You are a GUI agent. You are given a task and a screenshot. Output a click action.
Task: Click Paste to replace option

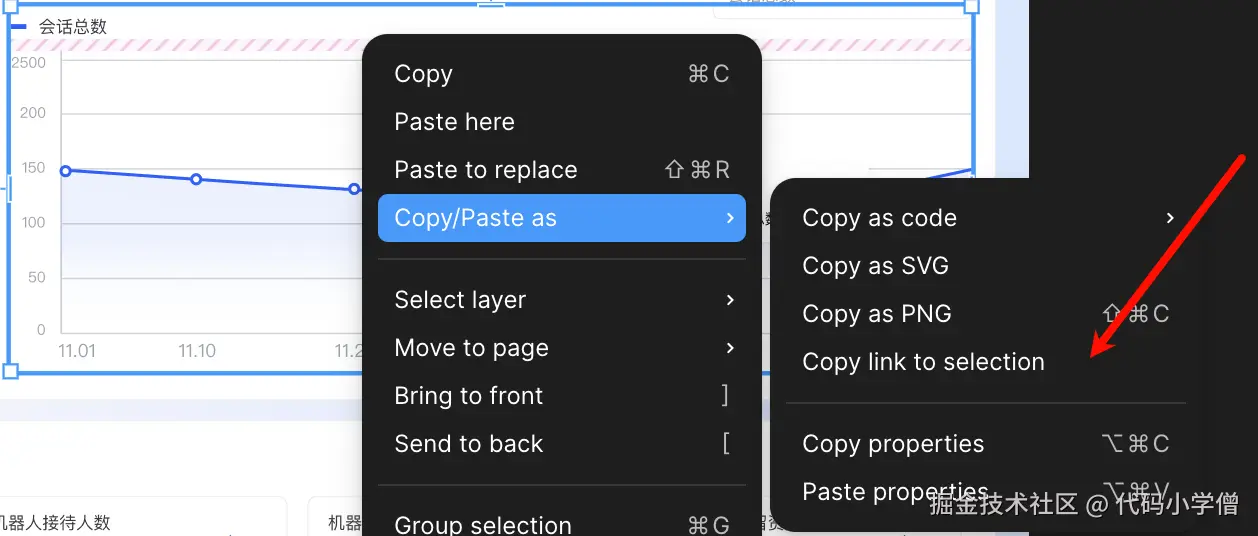click(486, 170)
